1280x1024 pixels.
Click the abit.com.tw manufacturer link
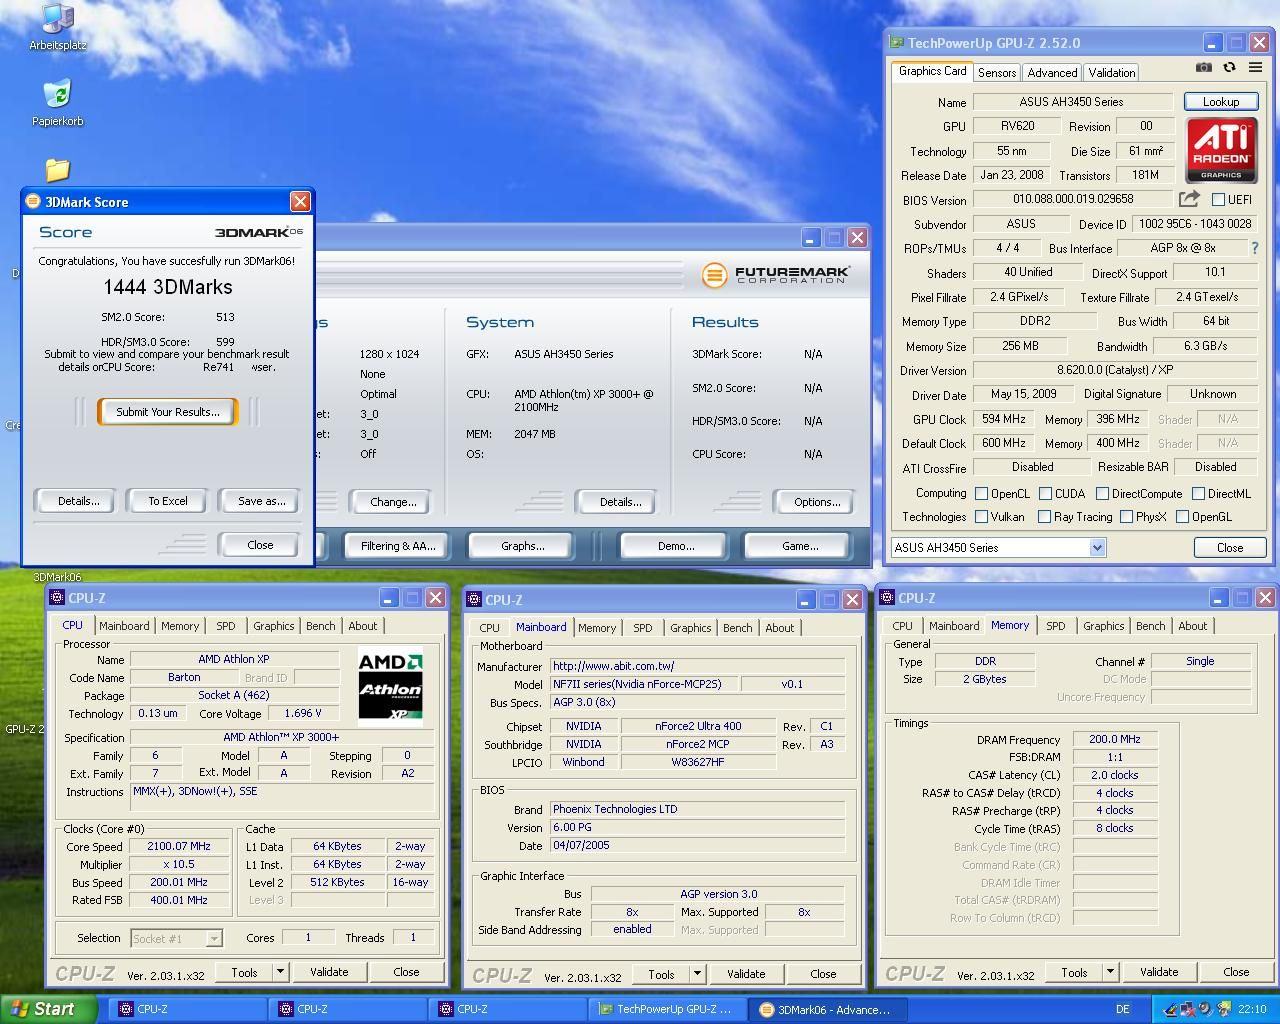tap(613, 666)
